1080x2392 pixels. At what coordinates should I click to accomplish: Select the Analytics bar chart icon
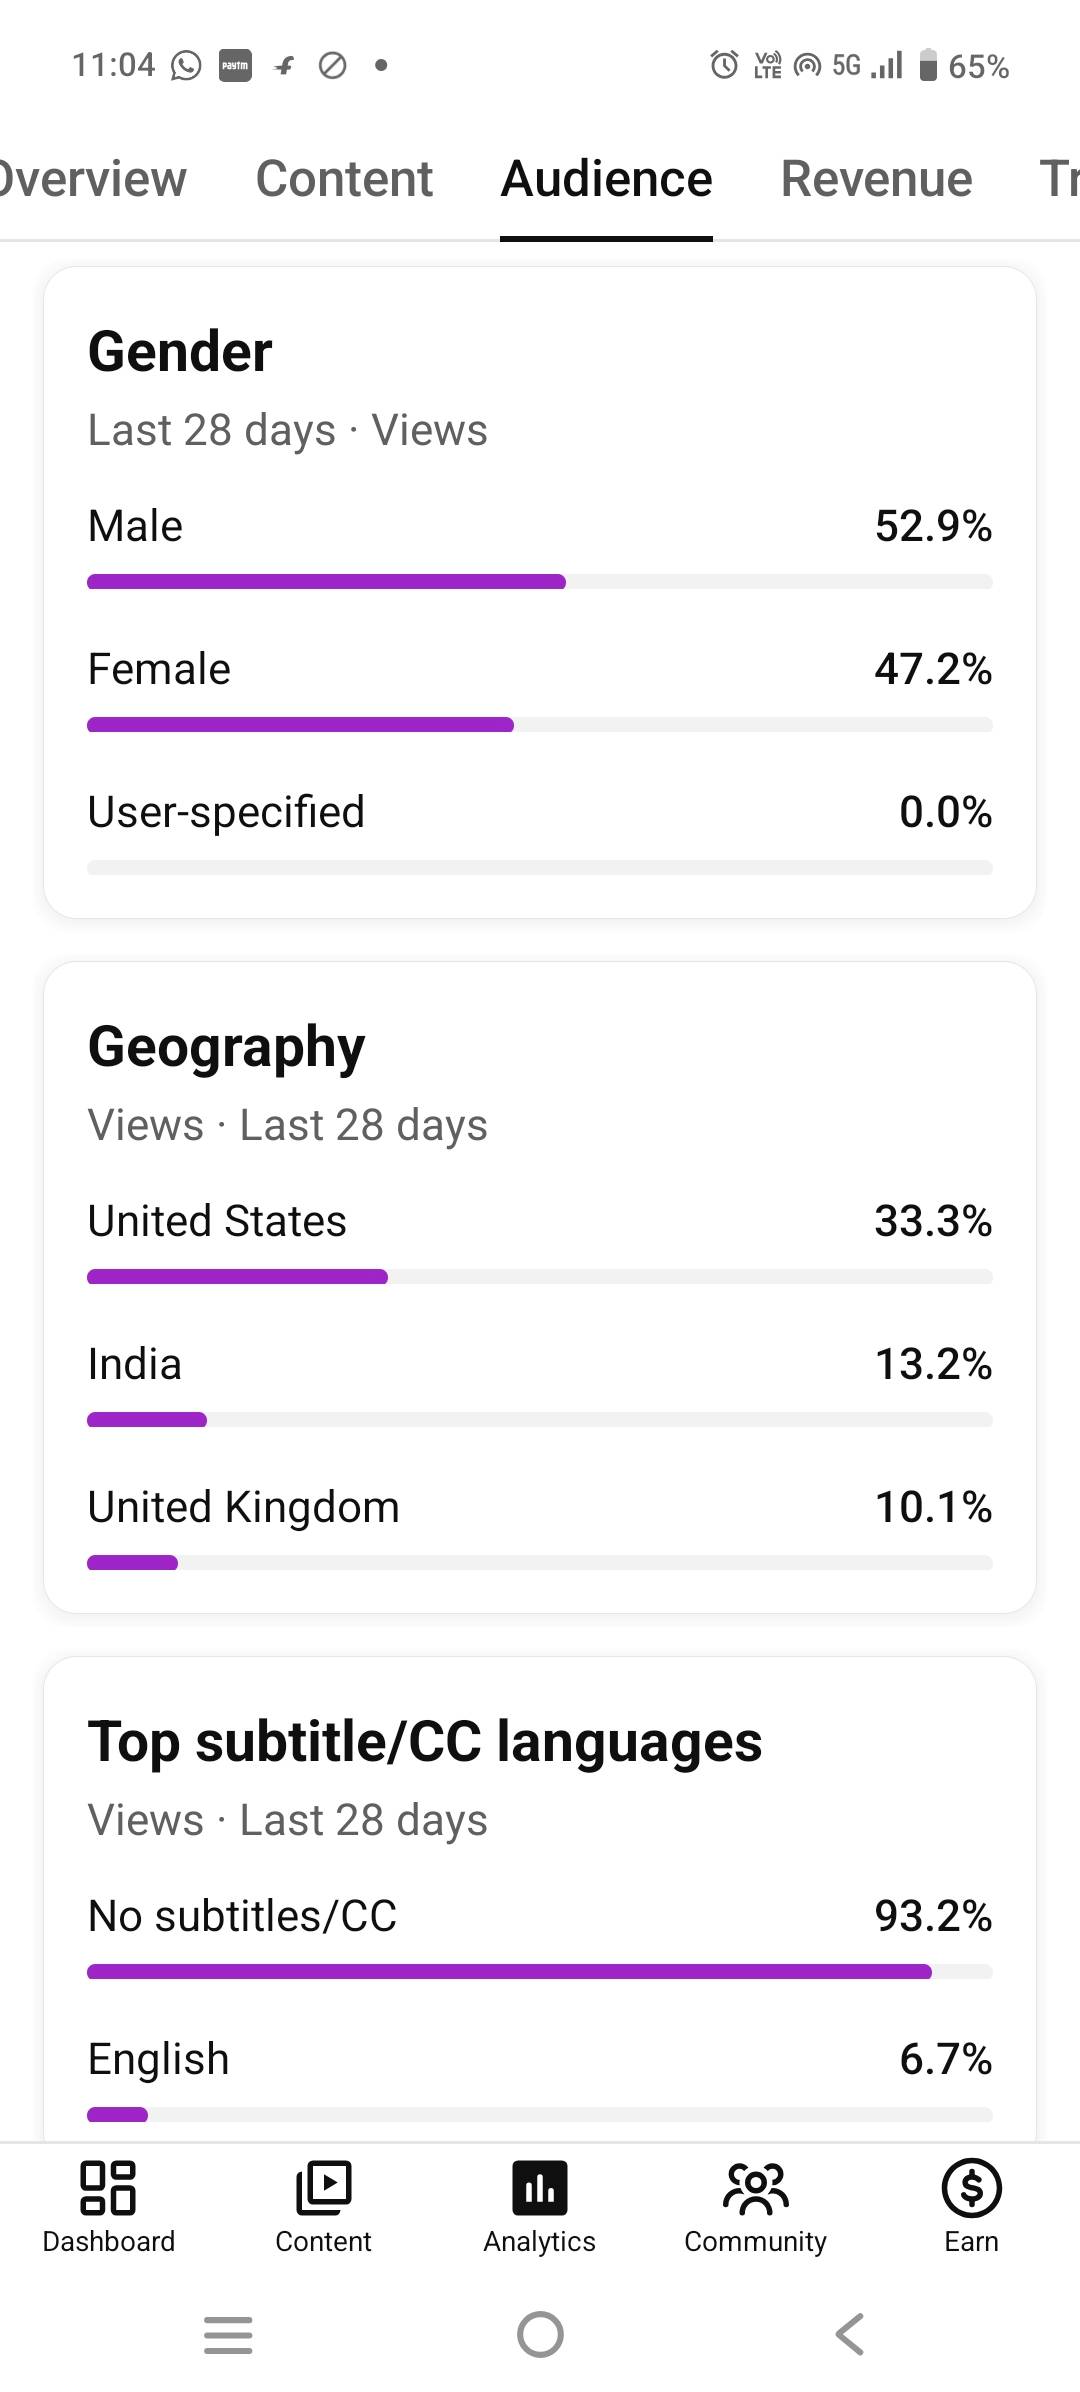pyautogui.click(x=539, y=2190)
